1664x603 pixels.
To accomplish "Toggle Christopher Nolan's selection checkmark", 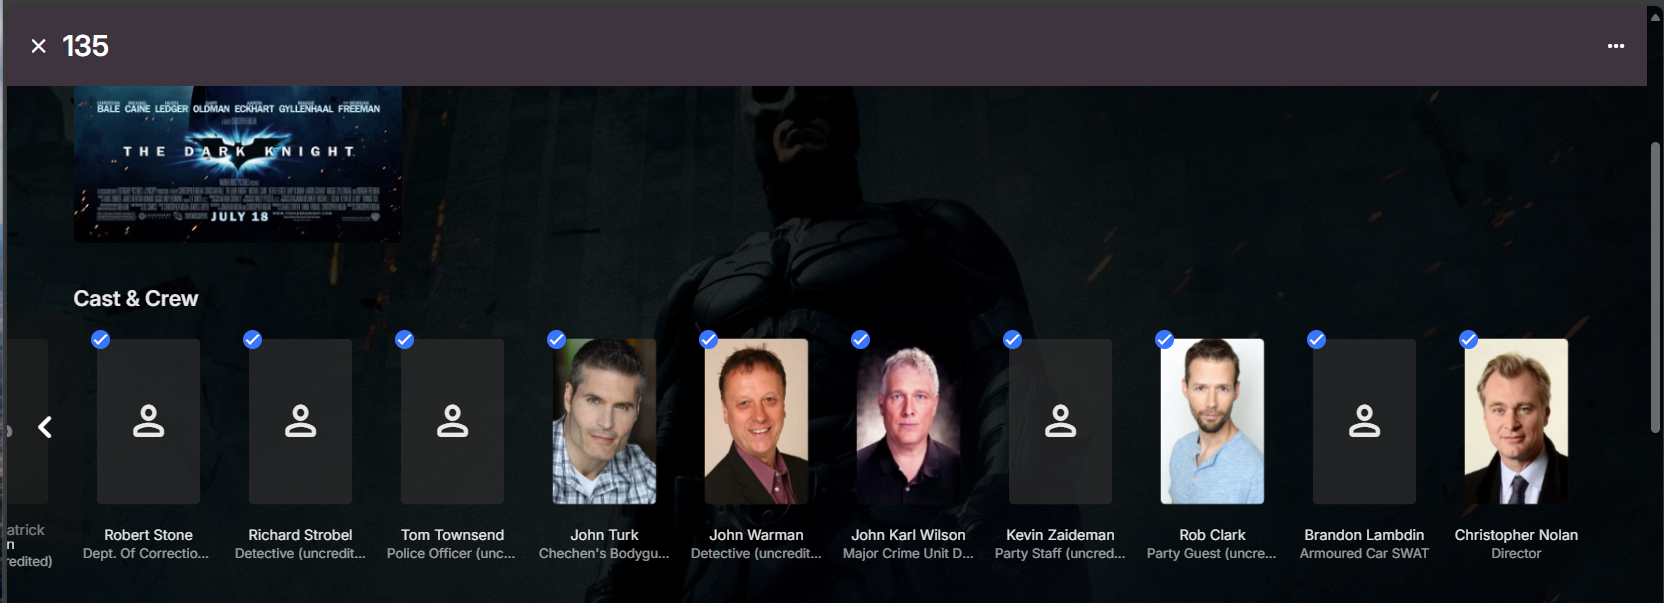I will [x=1468, y=339].
